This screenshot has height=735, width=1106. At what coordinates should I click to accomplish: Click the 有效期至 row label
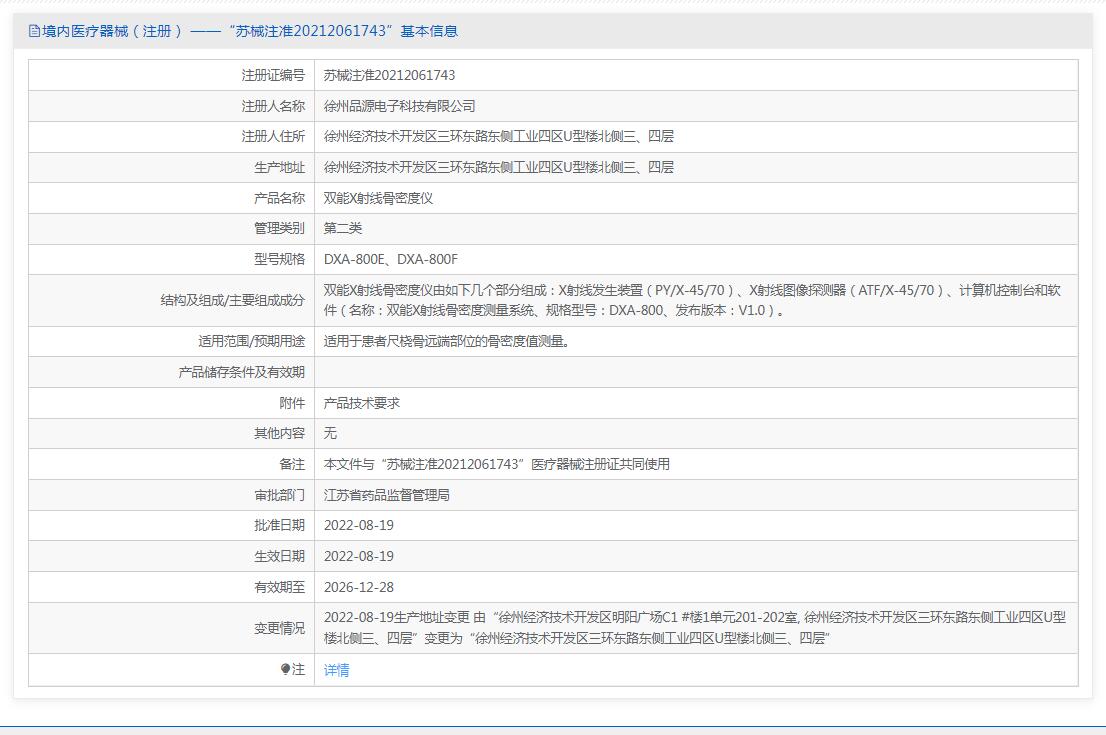tap(279, 587)
